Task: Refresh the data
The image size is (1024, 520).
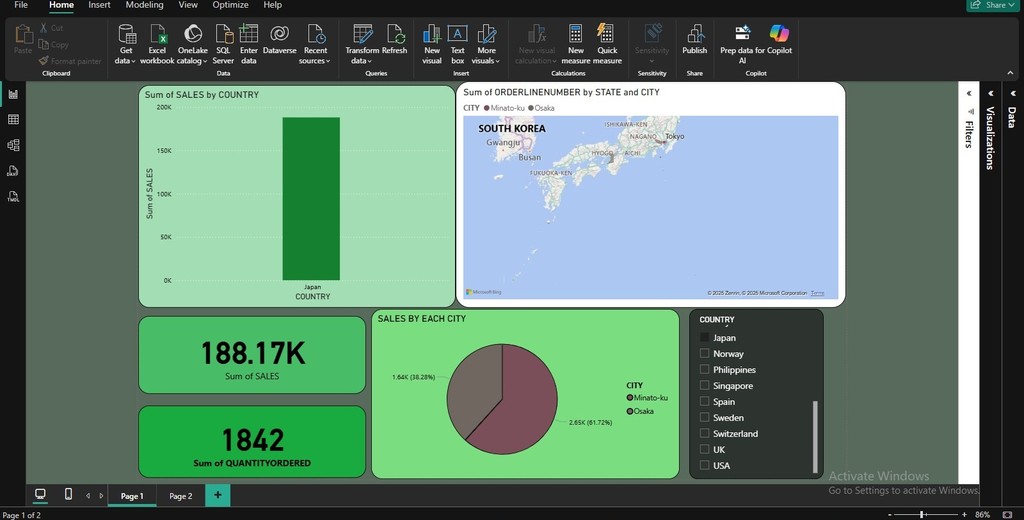Action: 394,39
